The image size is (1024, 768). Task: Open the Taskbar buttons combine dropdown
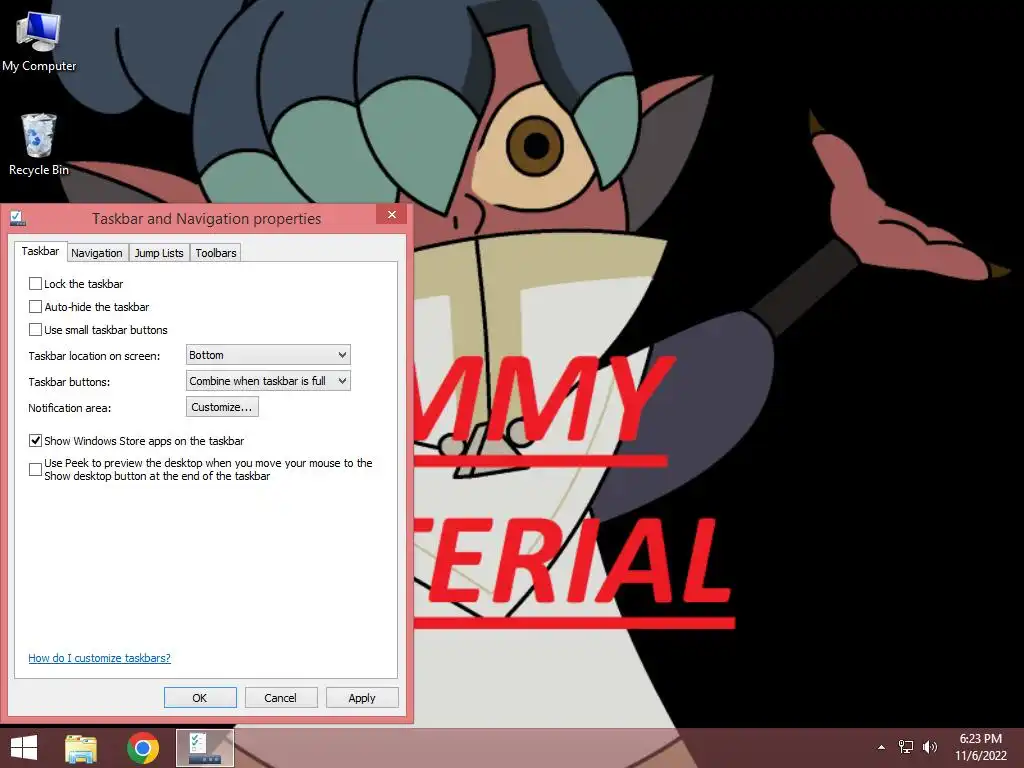tap(268, 381)
